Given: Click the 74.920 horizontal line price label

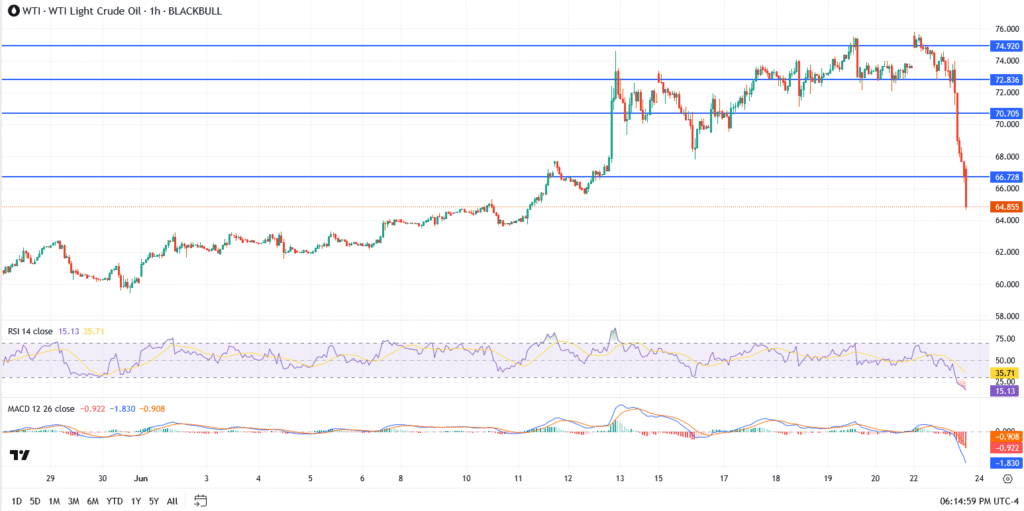Looking at the screenshot, I should (1005, 46).
